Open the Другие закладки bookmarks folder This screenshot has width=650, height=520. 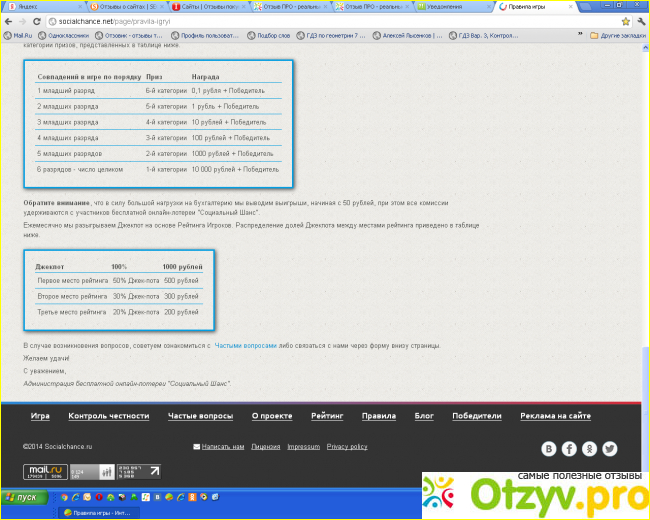[617, 34]
